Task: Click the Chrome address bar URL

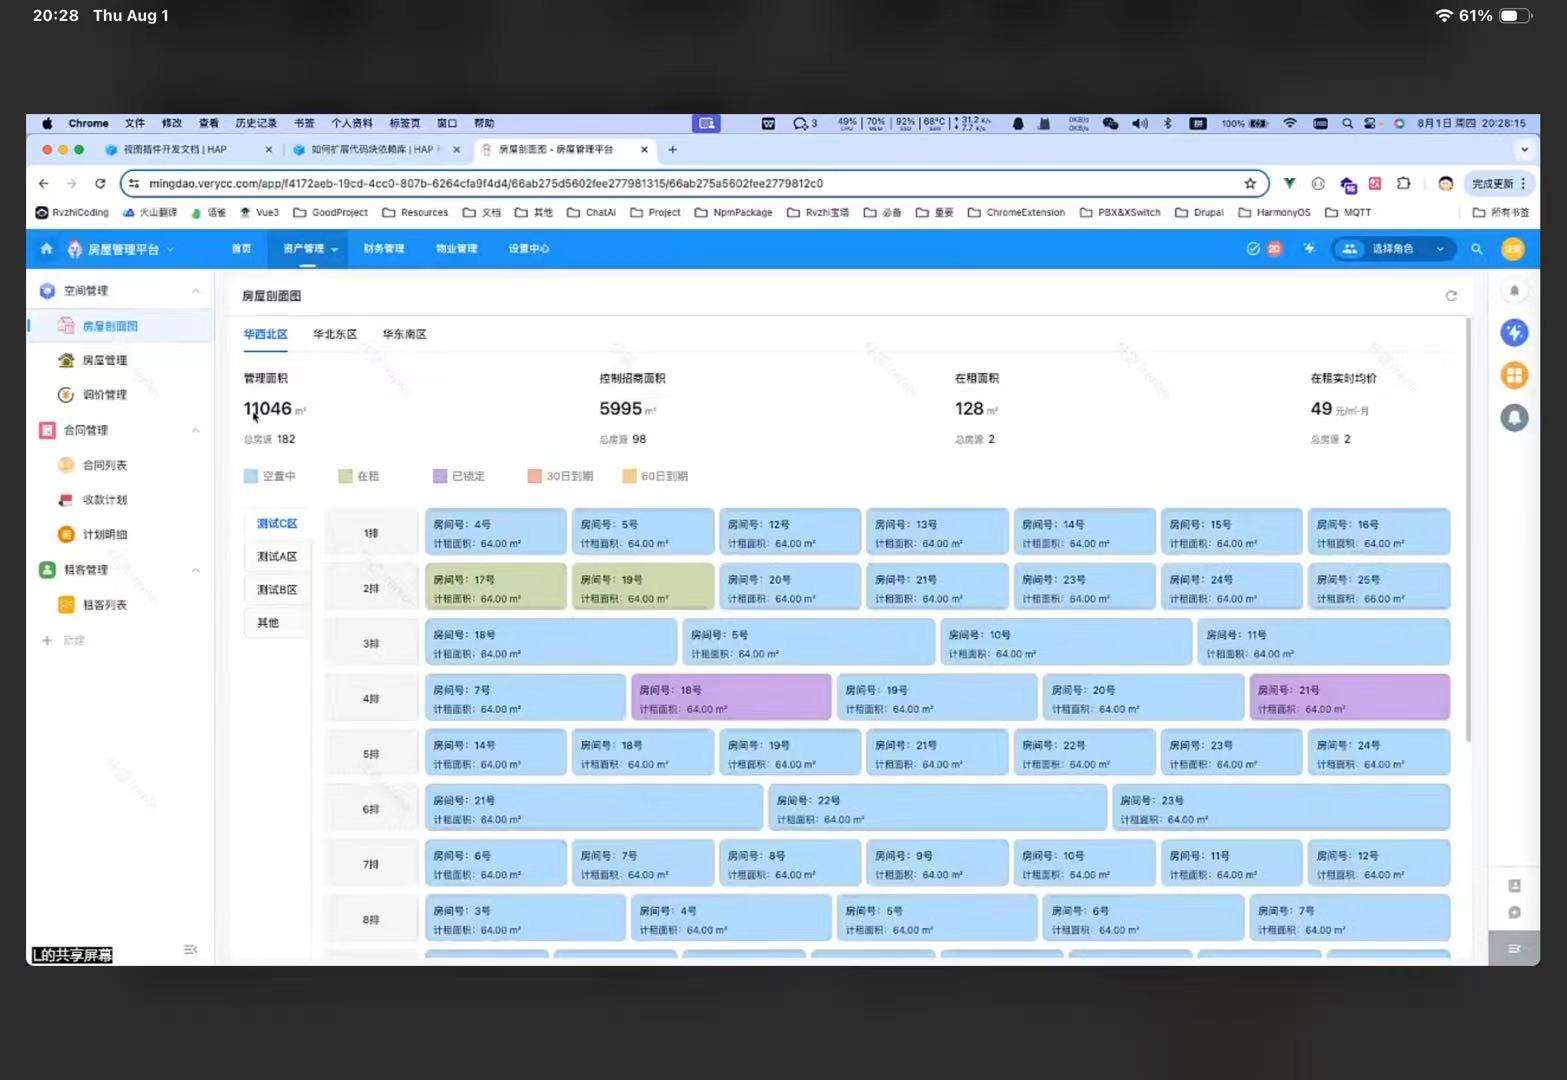Action: point(486,184)
